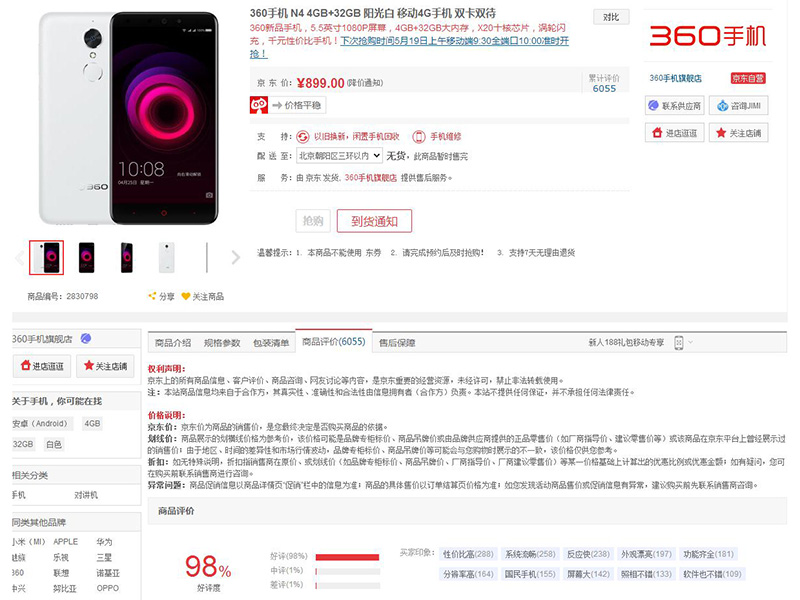Click the share icon below product thumbnails
The width and height of the screenshot is (800, 600).
[152, 296]
